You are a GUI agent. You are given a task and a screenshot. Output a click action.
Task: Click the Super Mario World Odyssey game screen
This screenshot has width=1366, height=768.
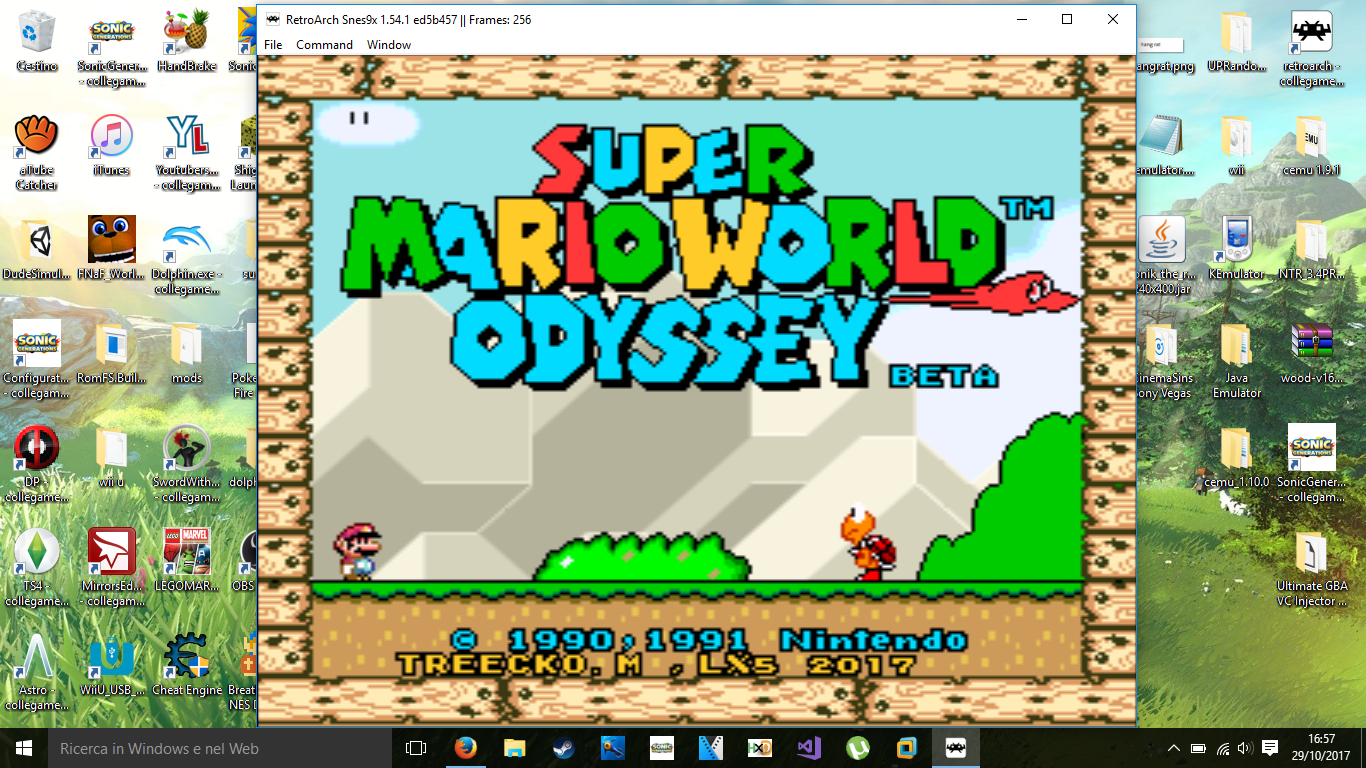coord(697,390)
